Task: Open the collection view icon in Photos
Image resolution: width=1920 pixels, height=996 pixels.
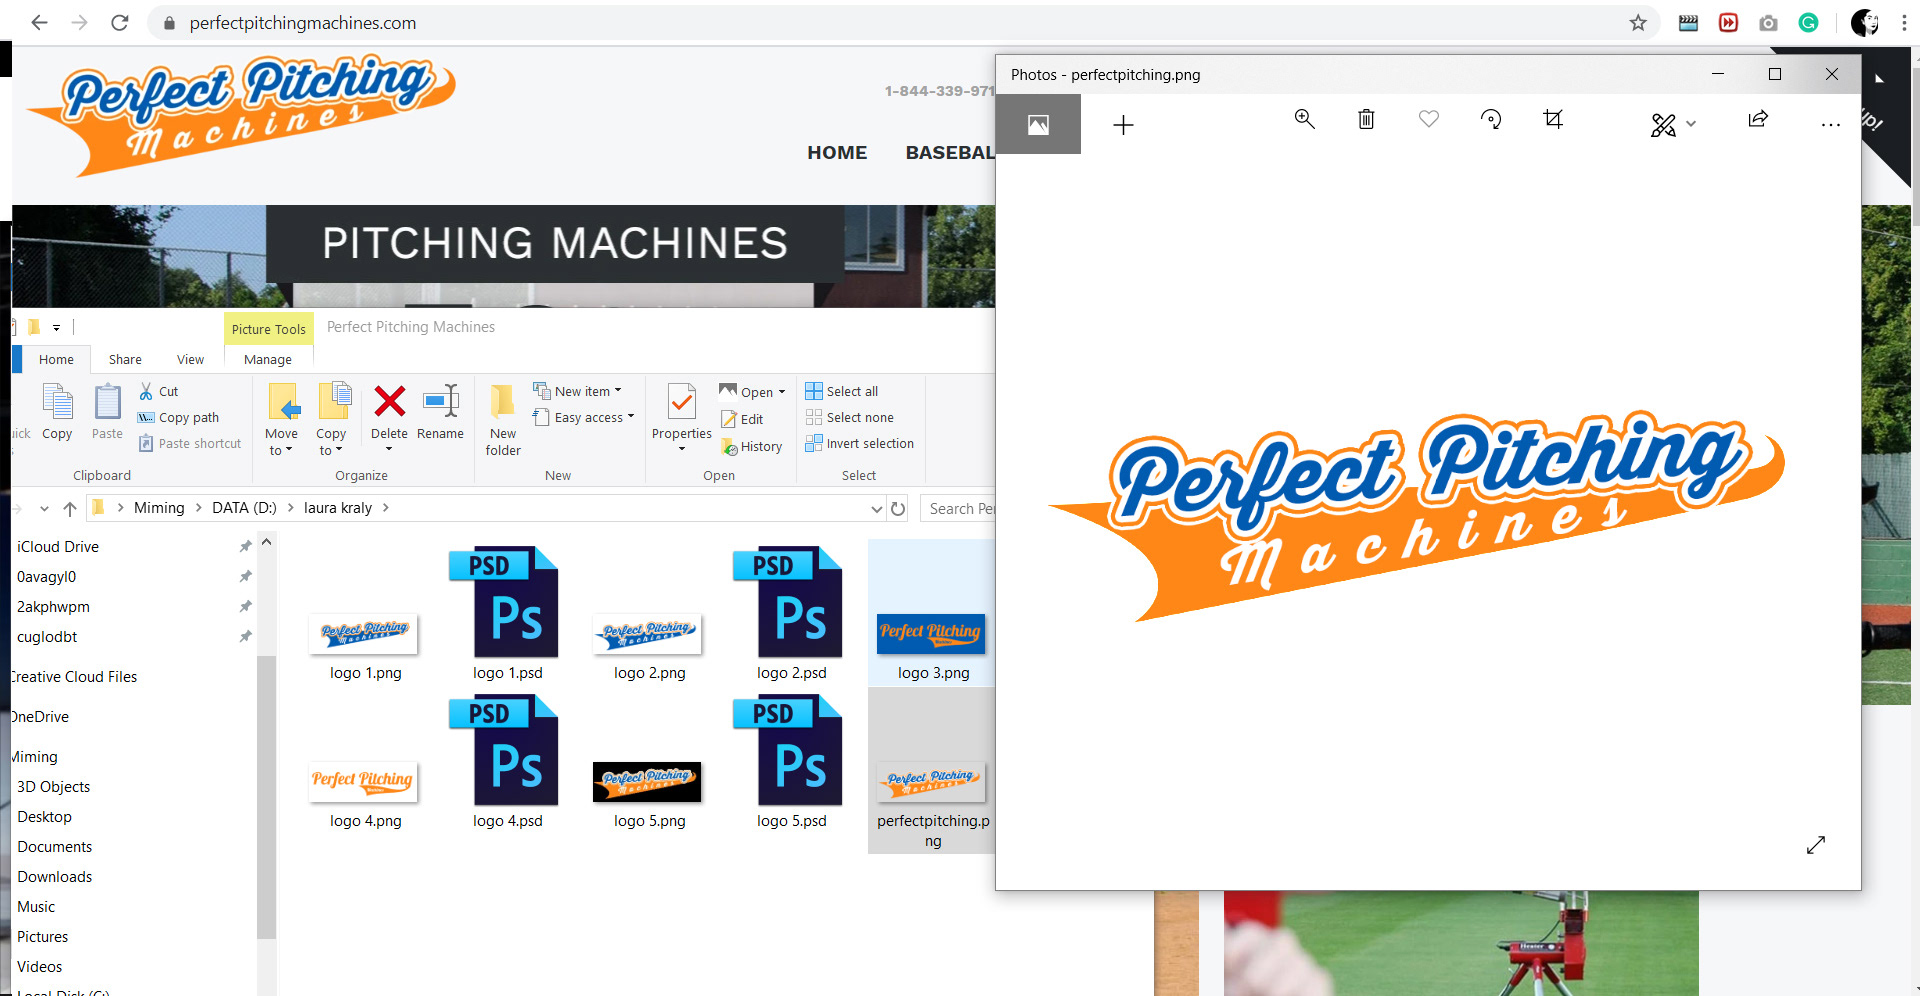Action: [1038, 125]
